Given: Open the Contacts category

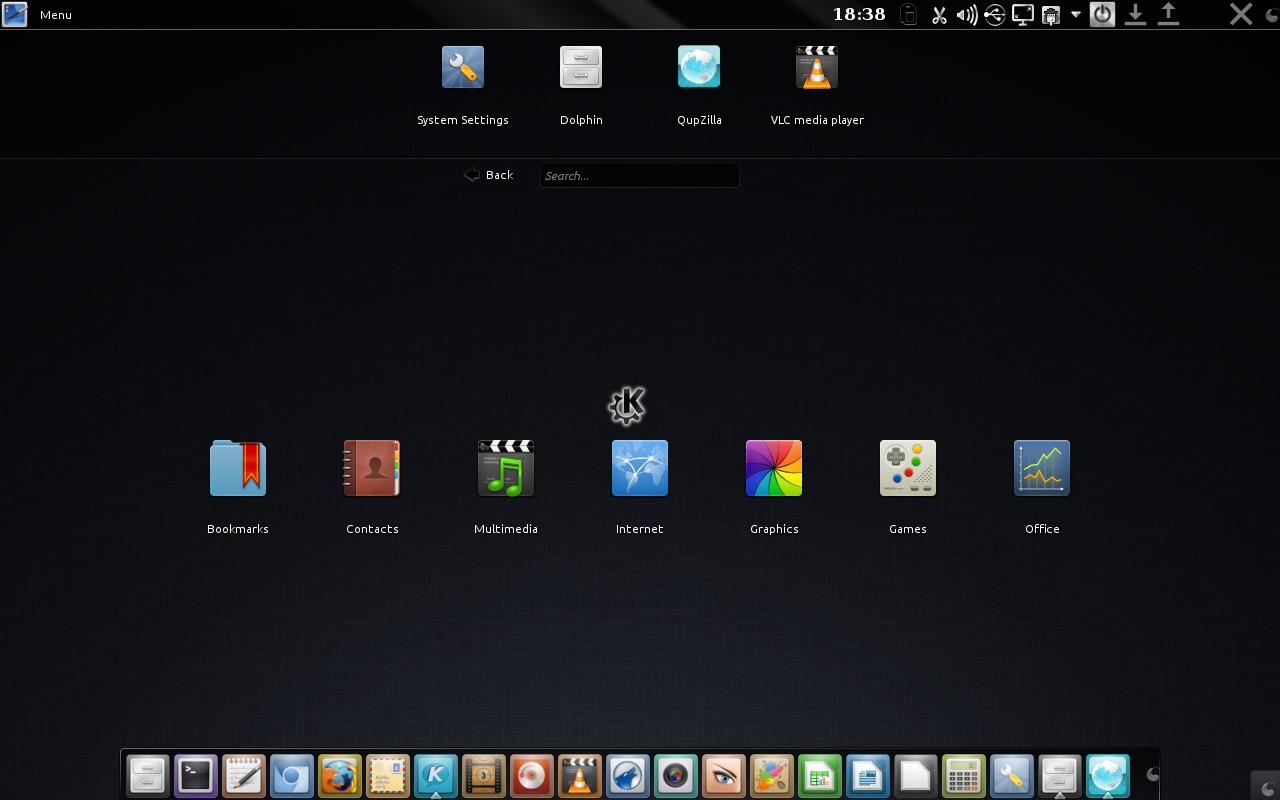Looking at the screenshot, I should [372, 486].
